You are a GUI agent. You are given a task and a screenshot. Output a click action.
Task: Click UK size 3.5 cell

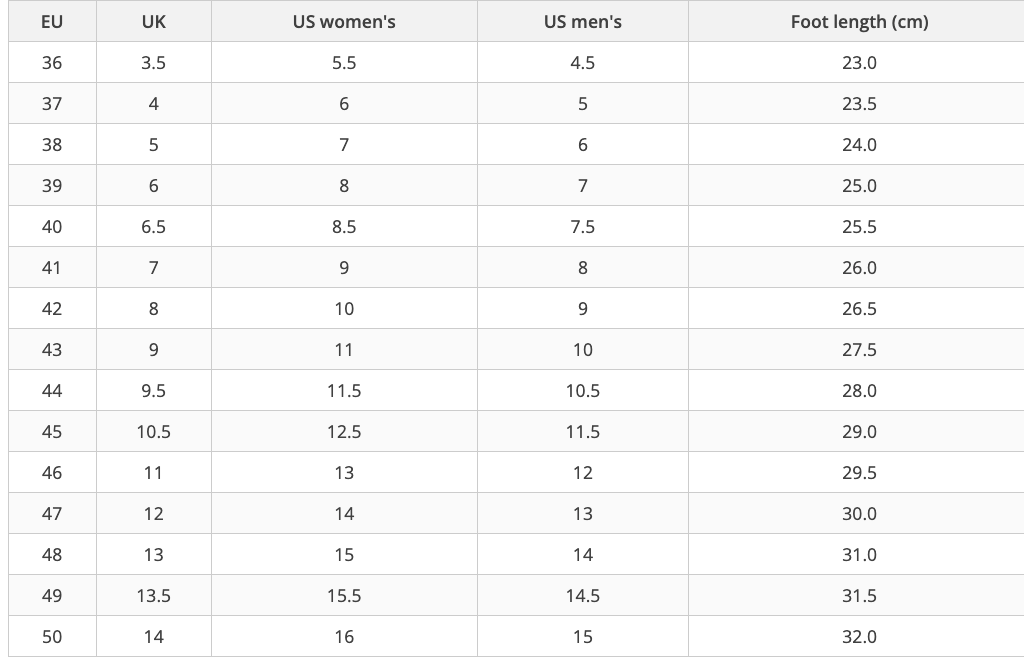coord(153,63)
